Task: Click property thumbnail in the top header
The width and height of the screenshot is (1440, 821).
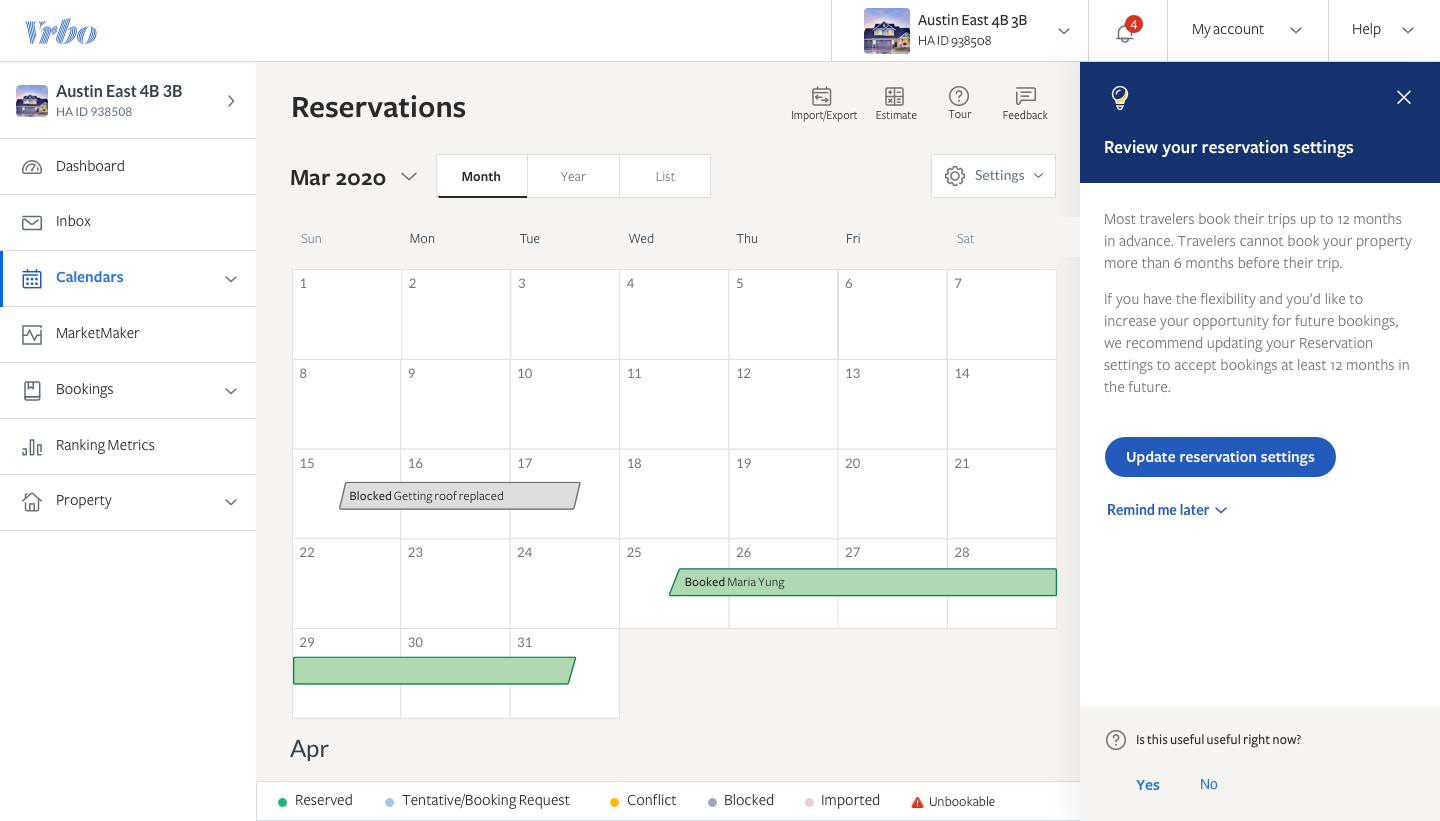Action: (x=887, y=31)
